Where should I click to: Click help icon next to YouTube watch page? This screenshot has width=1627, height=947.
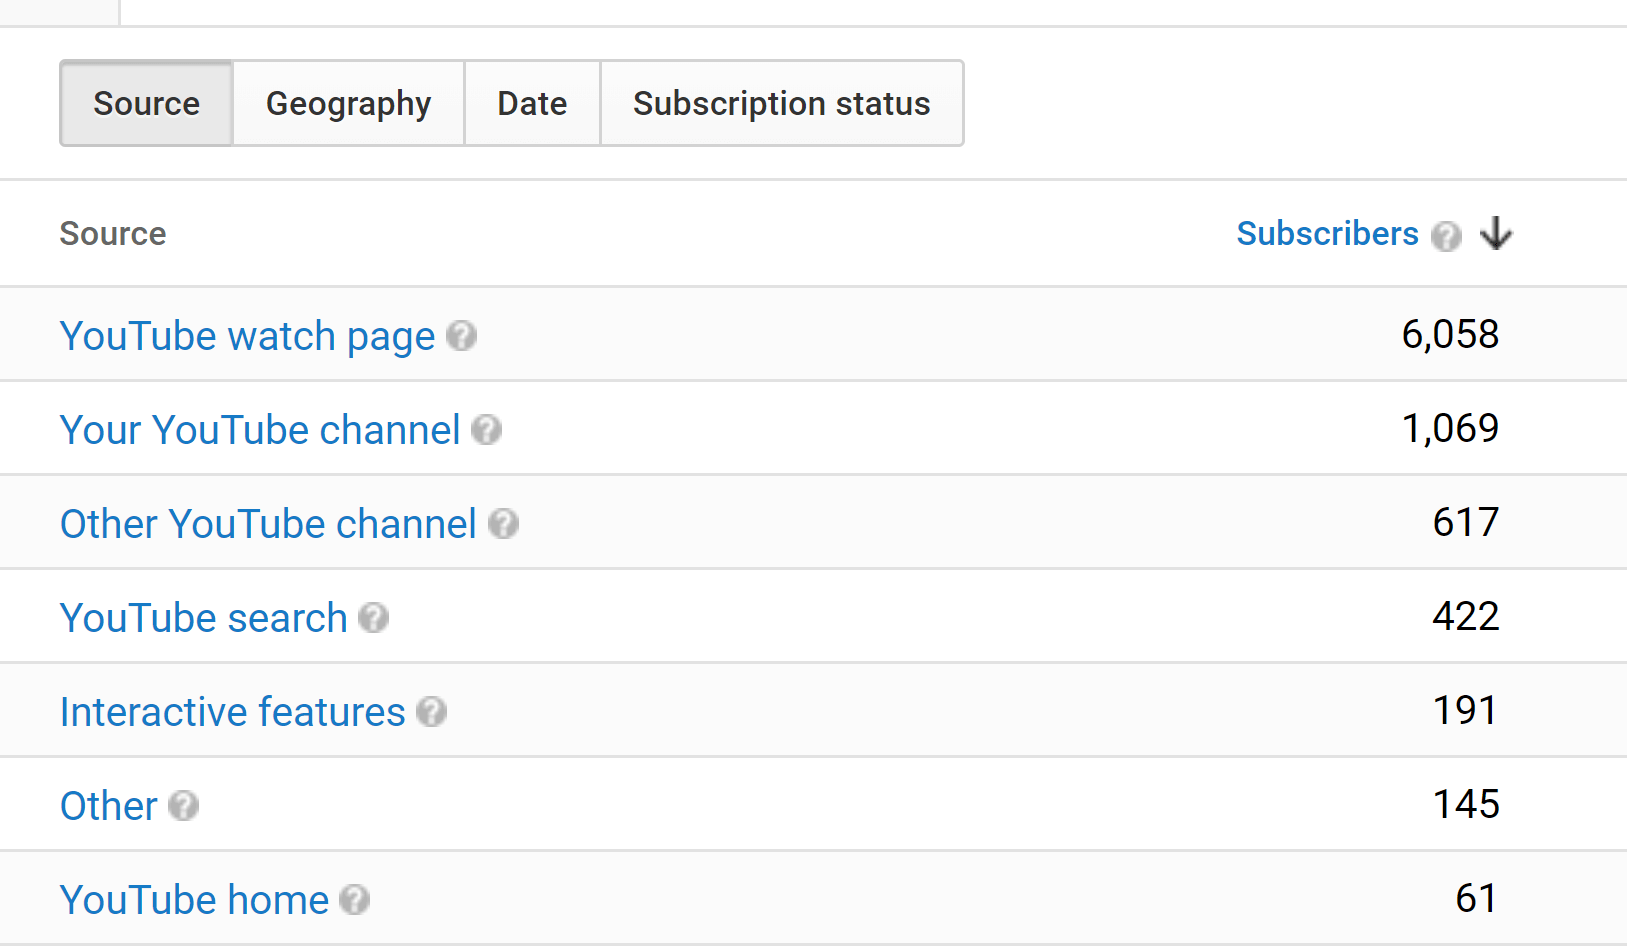point(461,336)
